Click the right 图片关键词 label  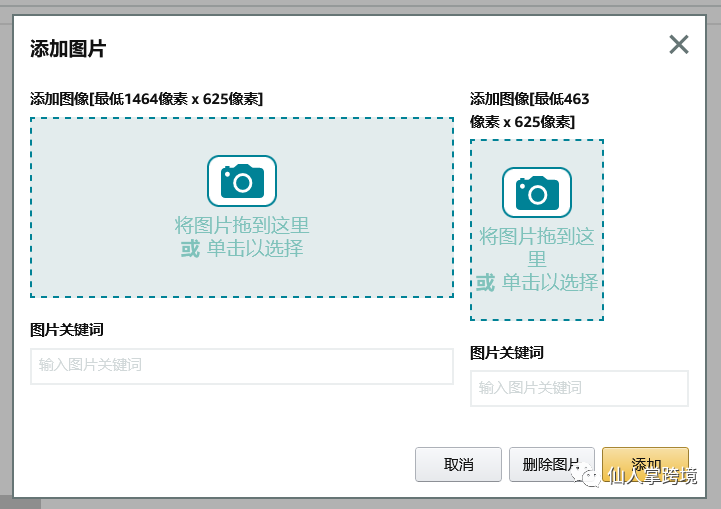507,353
